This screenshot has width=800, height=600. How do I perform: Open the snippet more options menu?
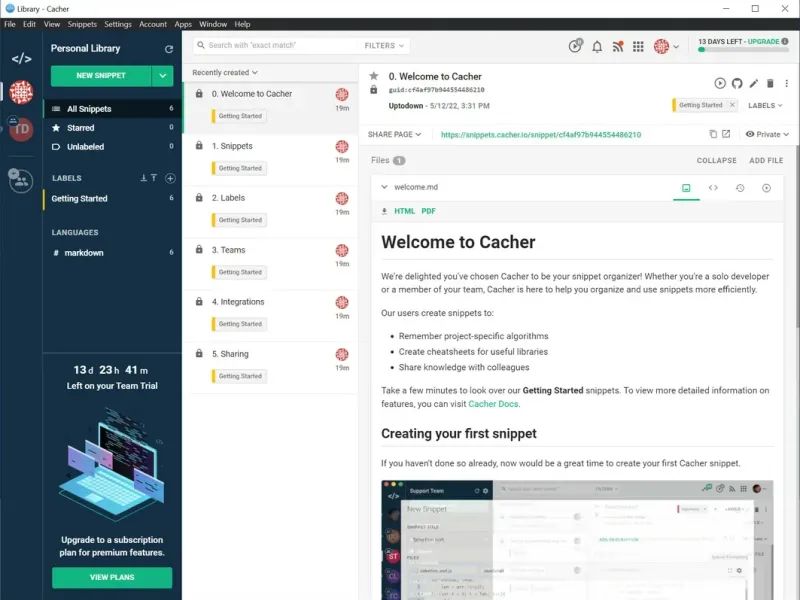coord(787,83)
